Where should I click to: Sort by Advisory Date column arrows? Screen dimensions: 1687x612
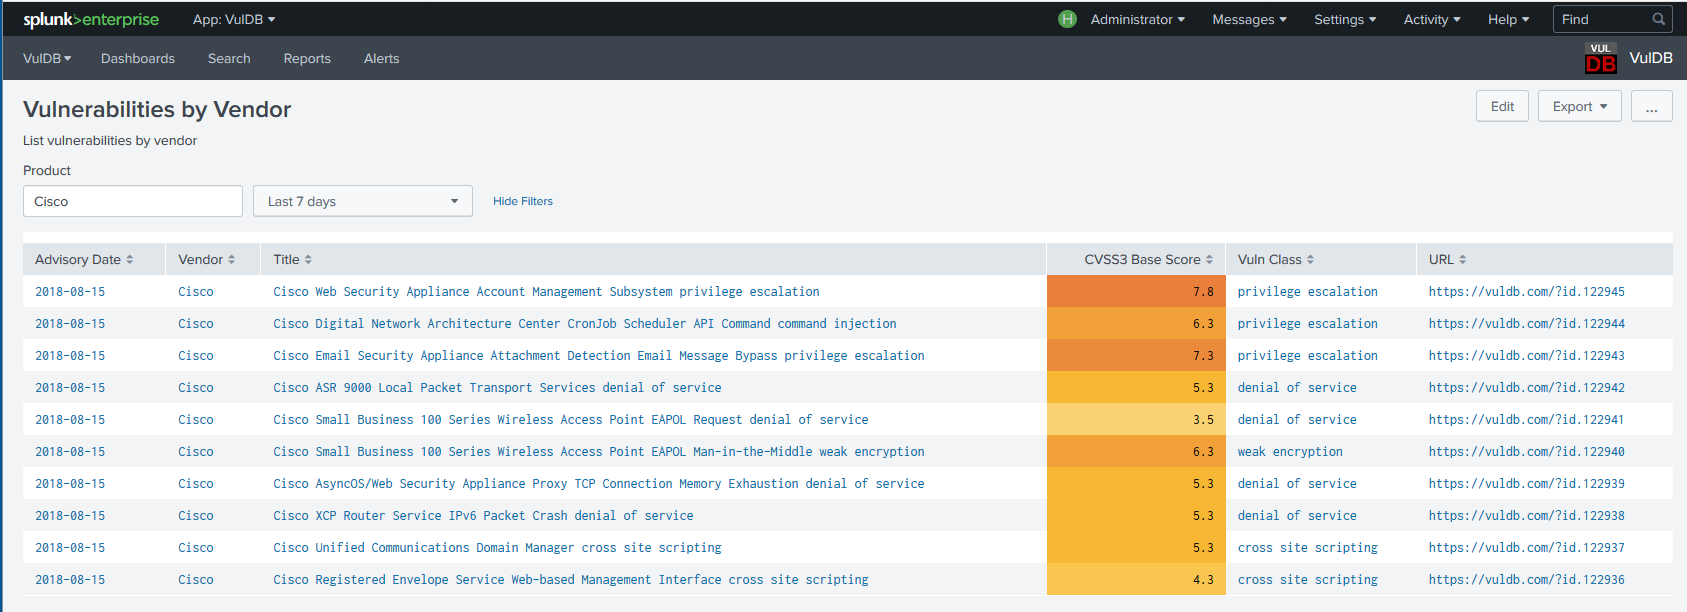129,260
